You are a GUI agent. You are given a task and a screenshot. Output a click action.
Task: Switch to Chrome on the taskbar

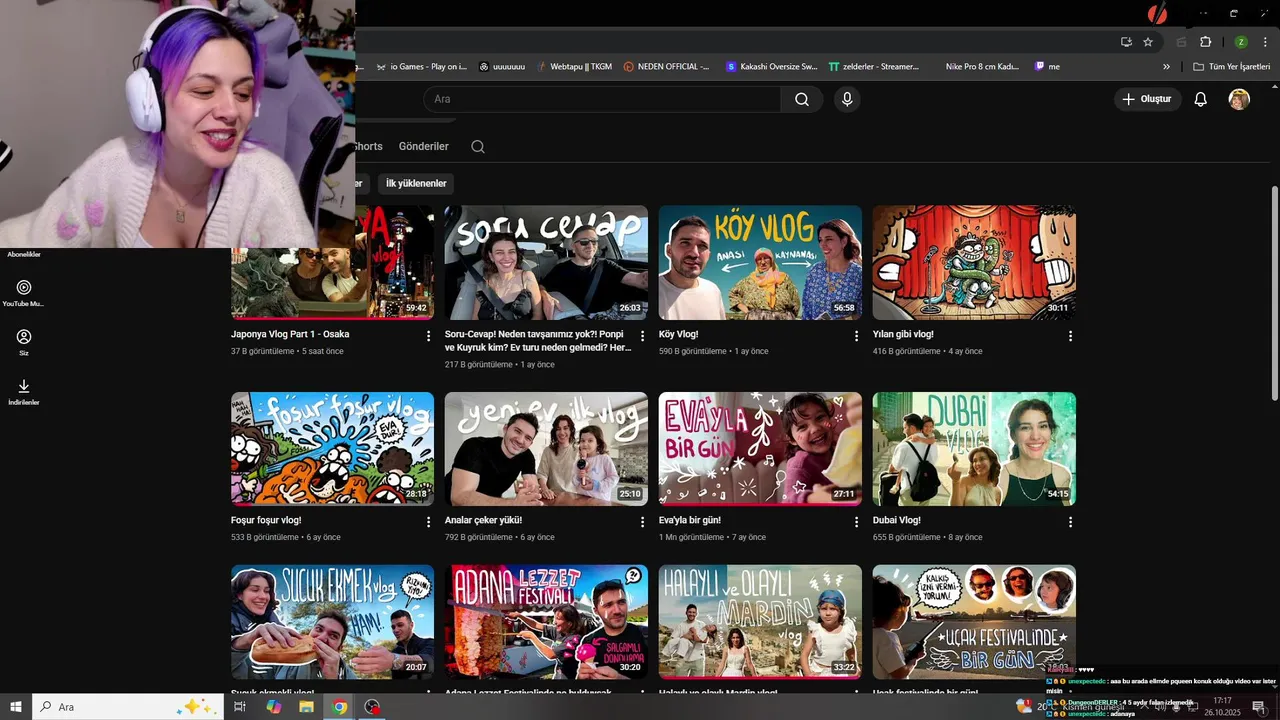[x=340, y=707]
